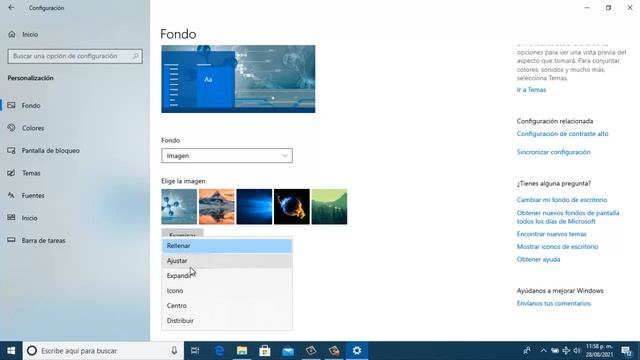This screenshot has height=360, width=640.
Task: Show hidden tray icons chevron
Action: (x=543, y=351)
